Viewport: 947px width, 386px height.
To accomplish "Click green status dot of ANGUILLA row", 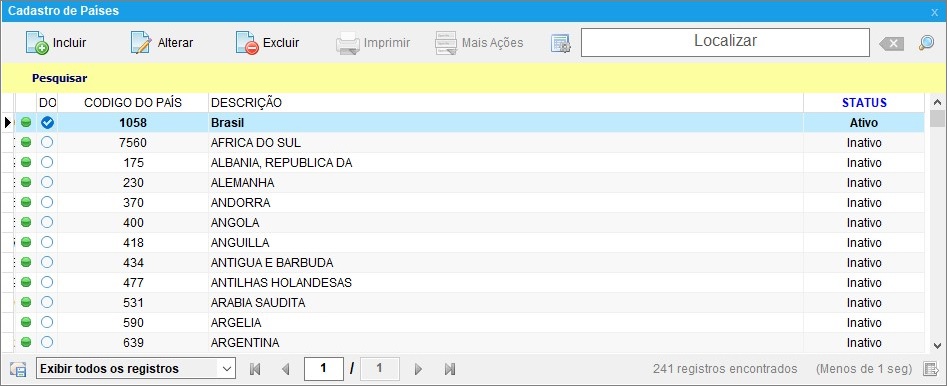I will pos(26,242).
